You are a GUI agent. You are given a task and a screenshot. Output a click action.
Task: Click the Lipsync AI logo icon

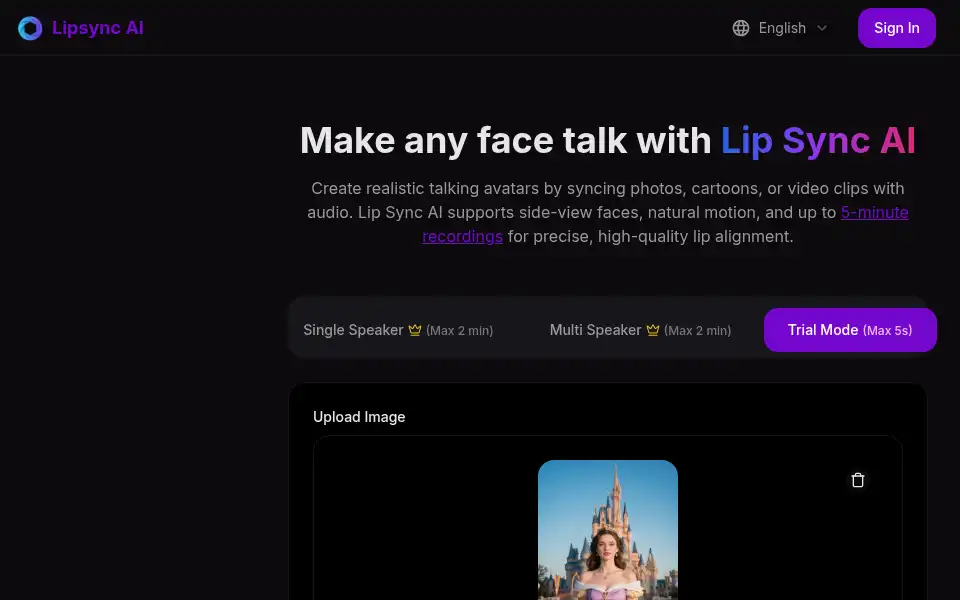pos(30,28)
